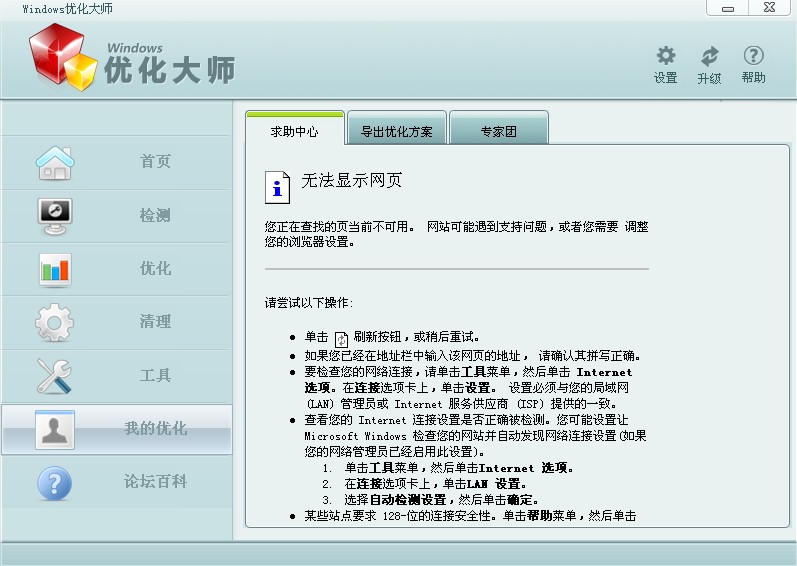Image resolution: width=797 pixels, height=566 pixels.
Task: Open the 设置 gear icon
Action: pyautogui.click(x=665, y=55)
